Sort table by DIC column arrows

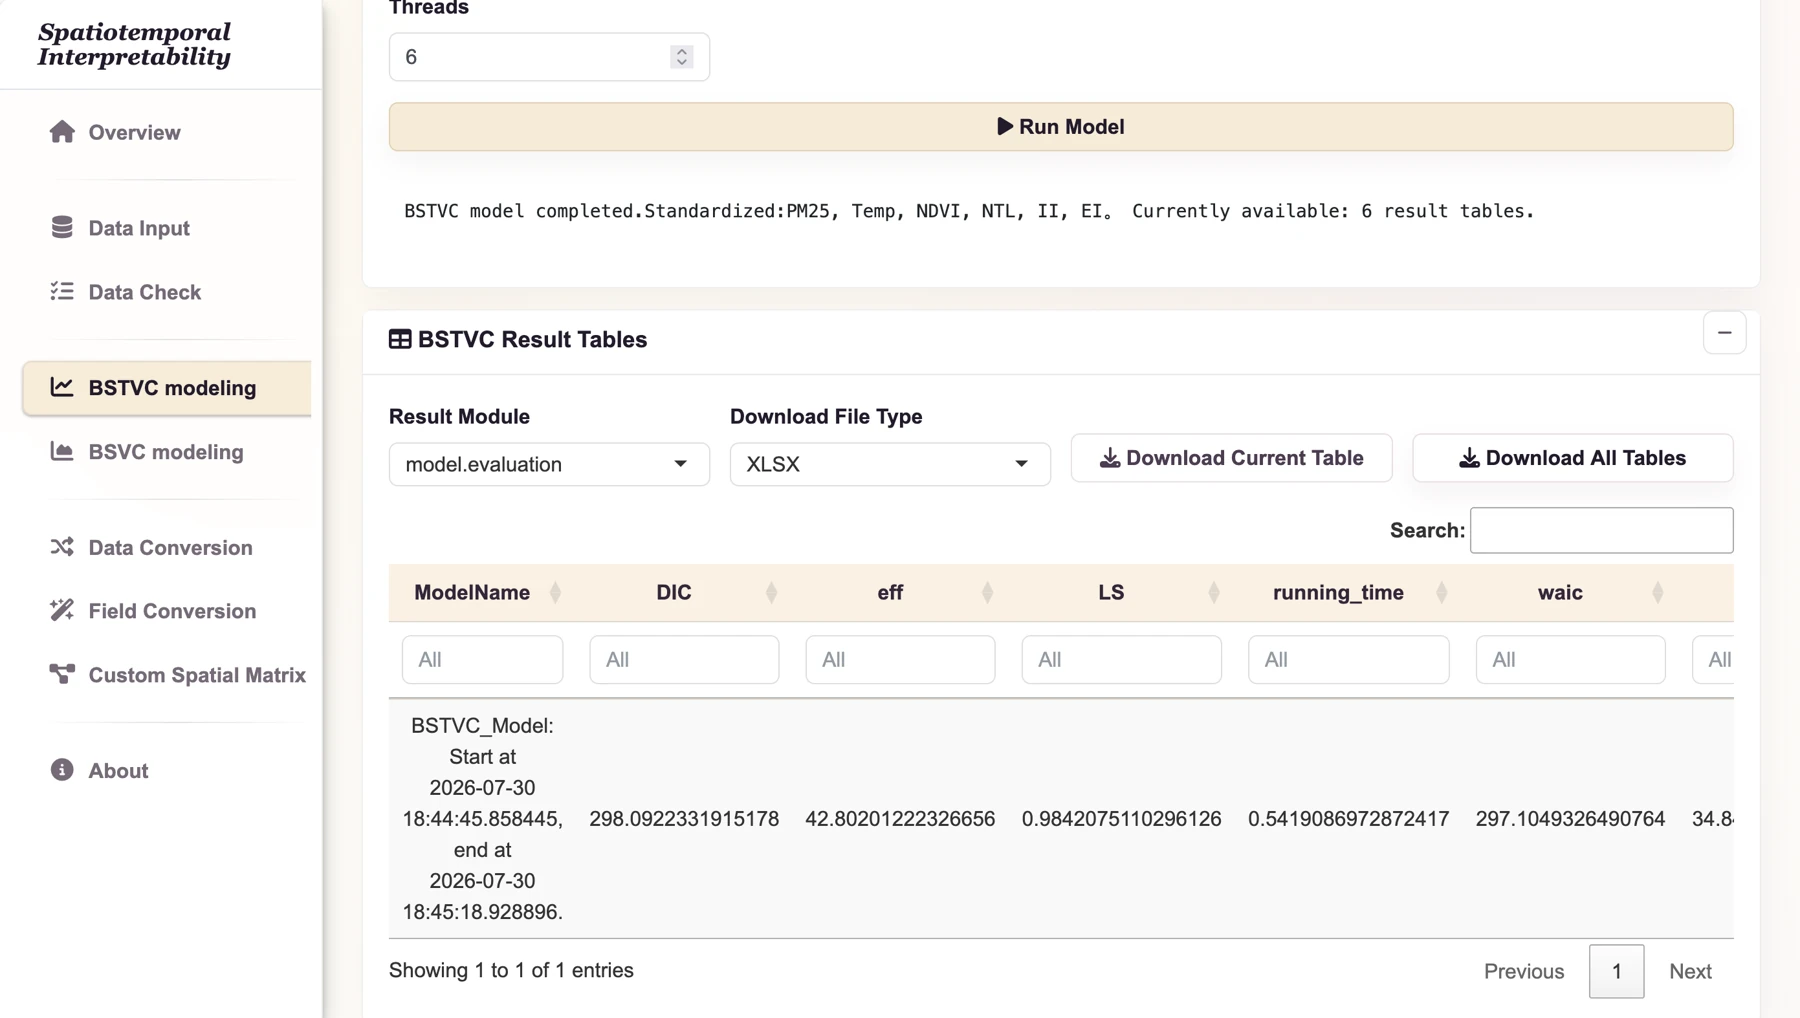(x=772, y=593)
